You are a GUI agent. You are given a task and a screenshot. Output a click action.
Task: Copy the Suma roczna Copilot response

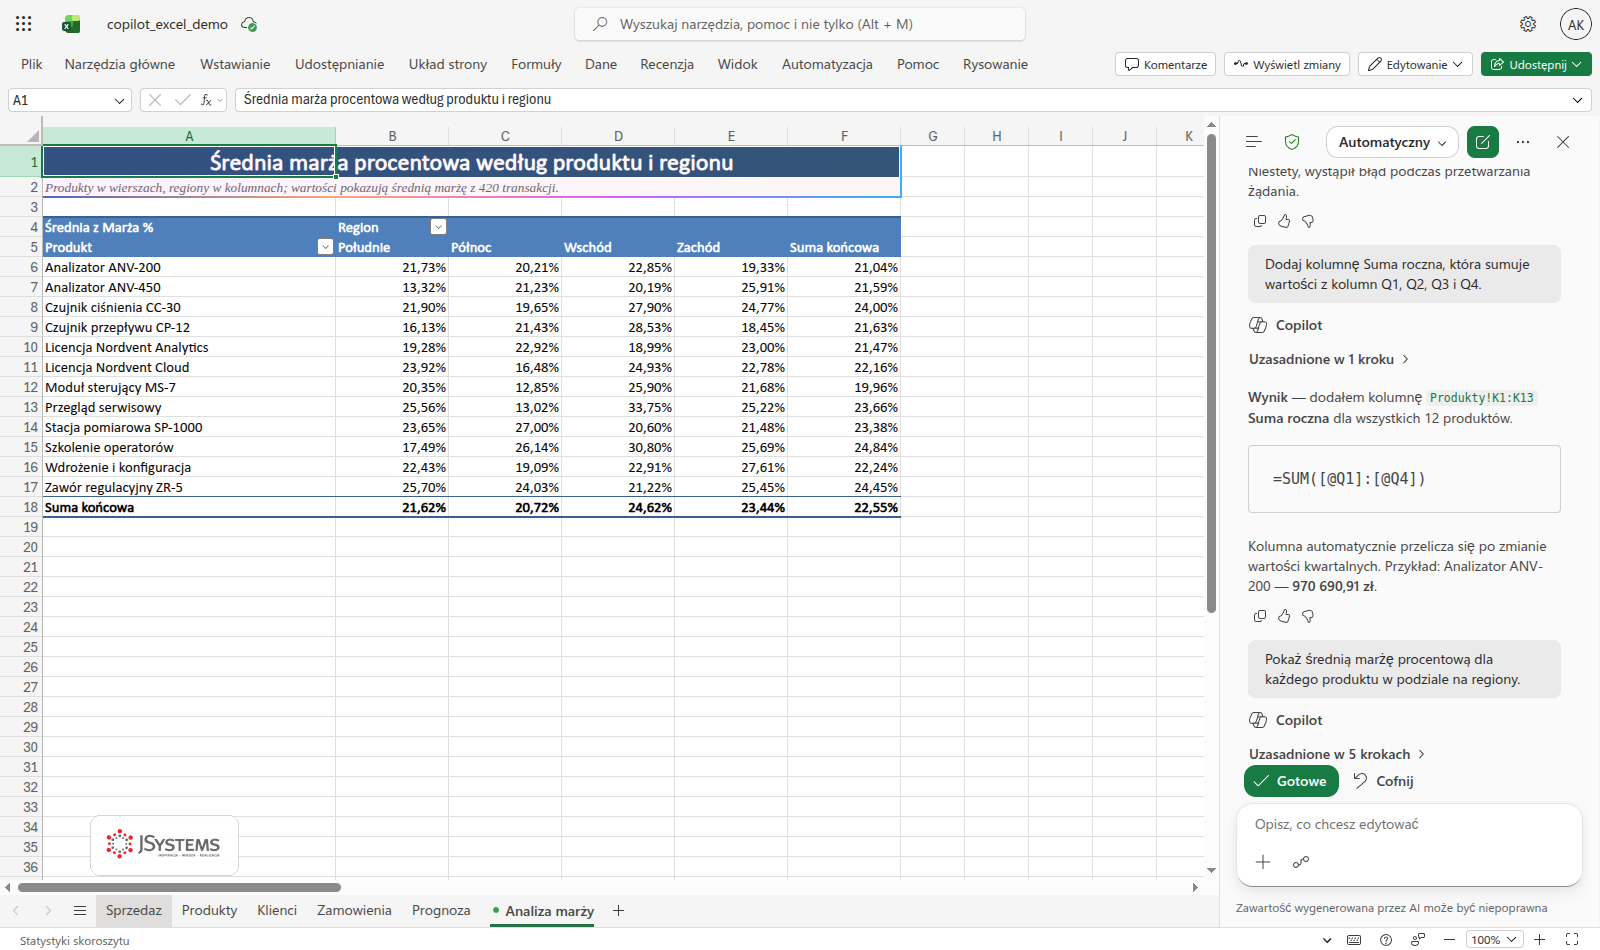(1260, 616)
